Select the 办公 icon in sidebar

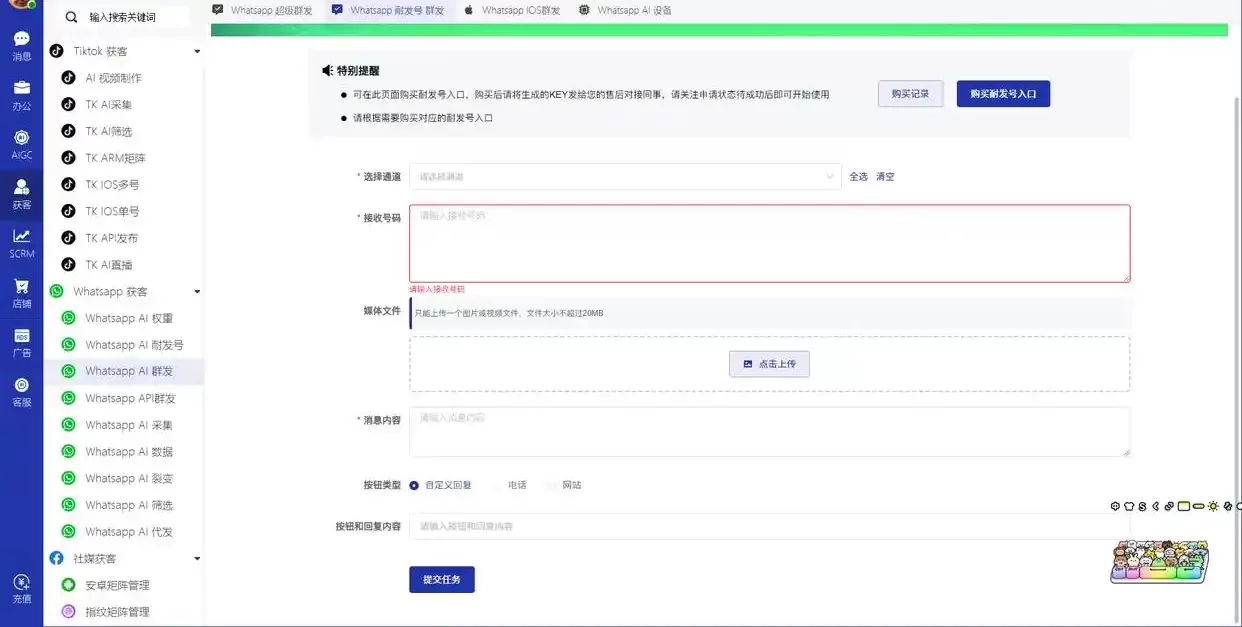pyautogui.click(x=21, y=95)
